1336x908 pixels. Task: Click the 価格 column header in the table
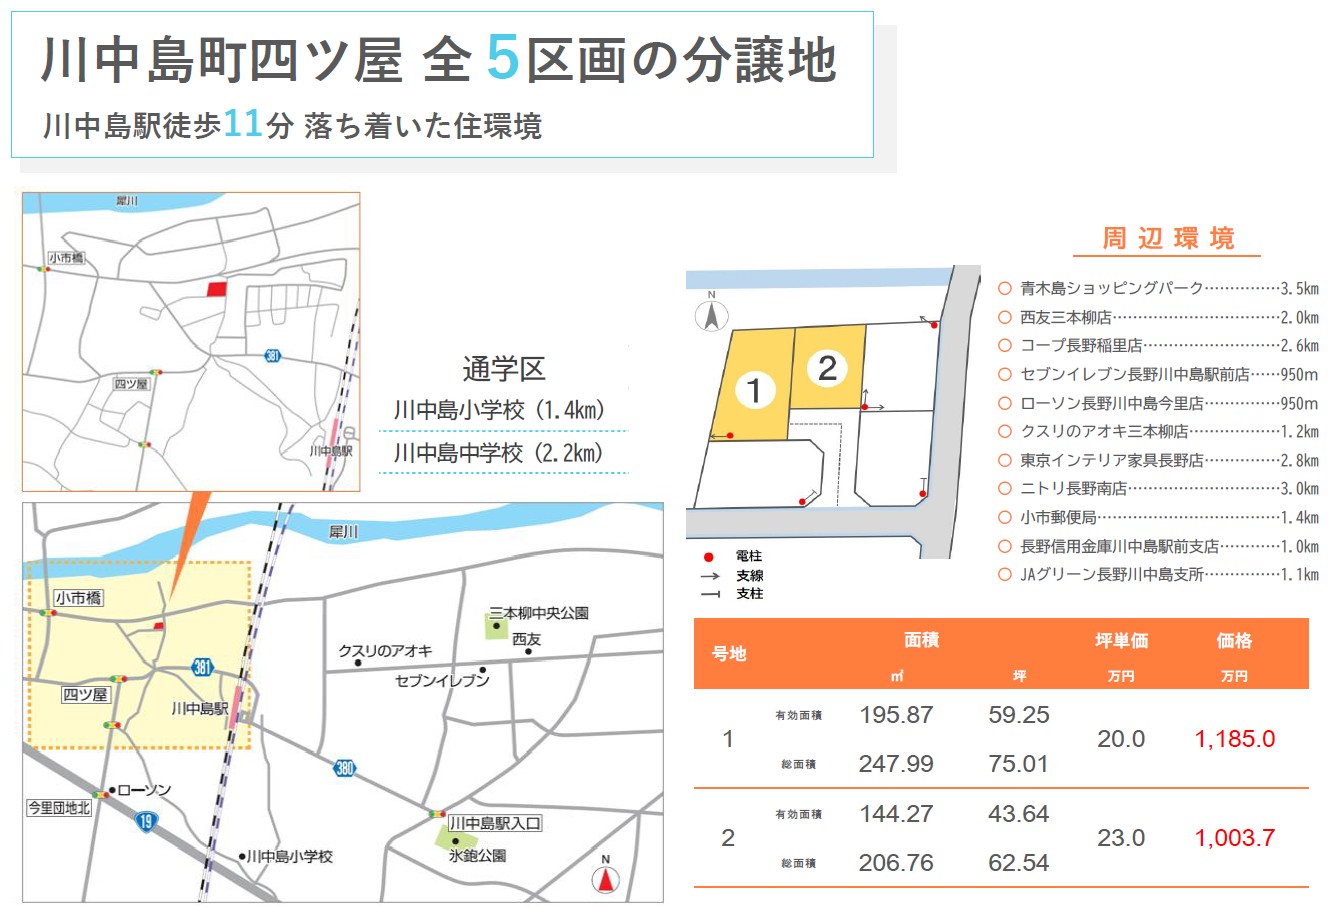click(x=1234, y=641)
